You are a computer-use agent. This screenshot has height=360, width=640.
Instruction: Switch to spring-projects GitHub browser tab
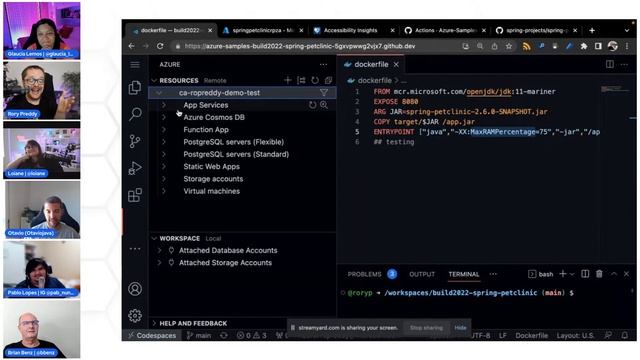[x=536, y=30]
